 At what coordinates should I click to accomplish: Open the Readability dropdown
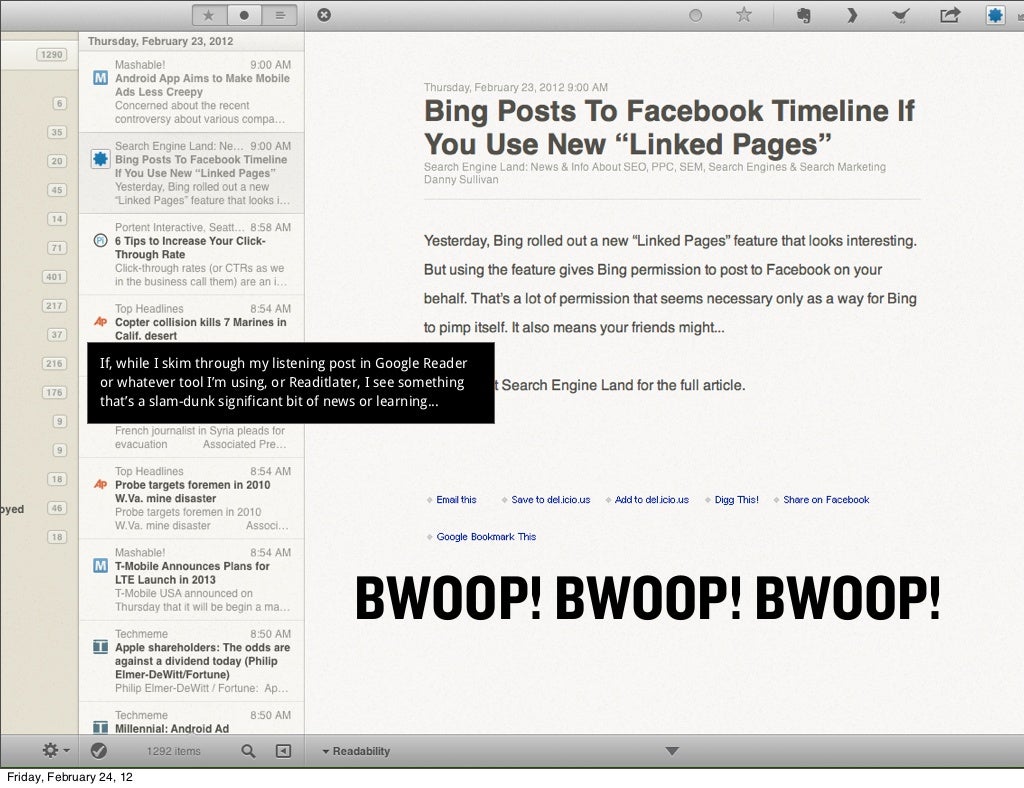pos(356,751)
